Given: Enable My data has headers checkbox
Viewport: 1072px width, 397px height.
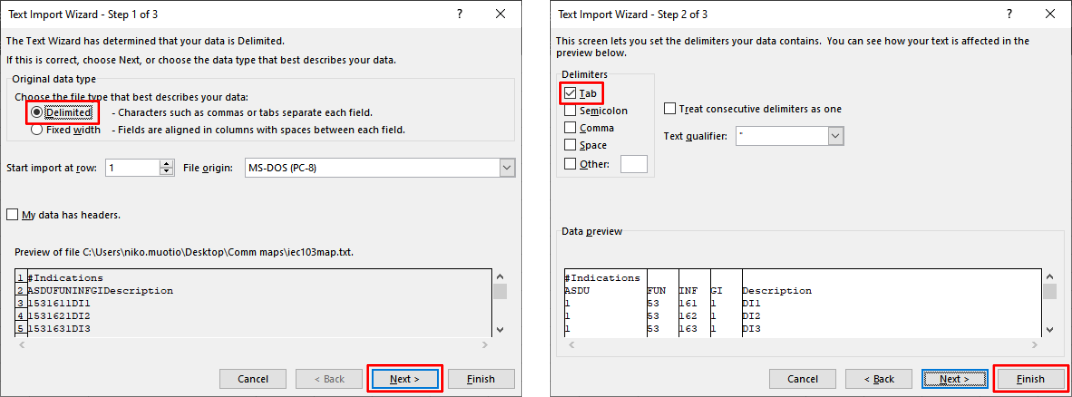Looking at the screenshot, I should 12,215.
